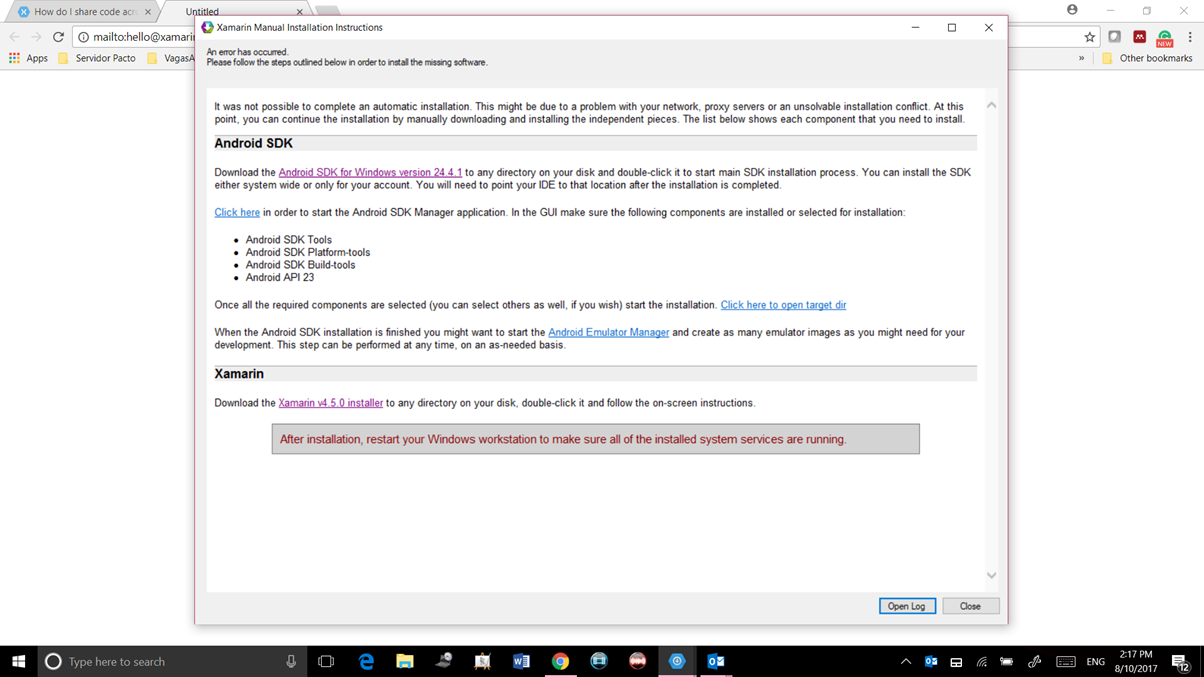Open the target directory link
The image size is (1204, 677).
[x=783, y=305]
